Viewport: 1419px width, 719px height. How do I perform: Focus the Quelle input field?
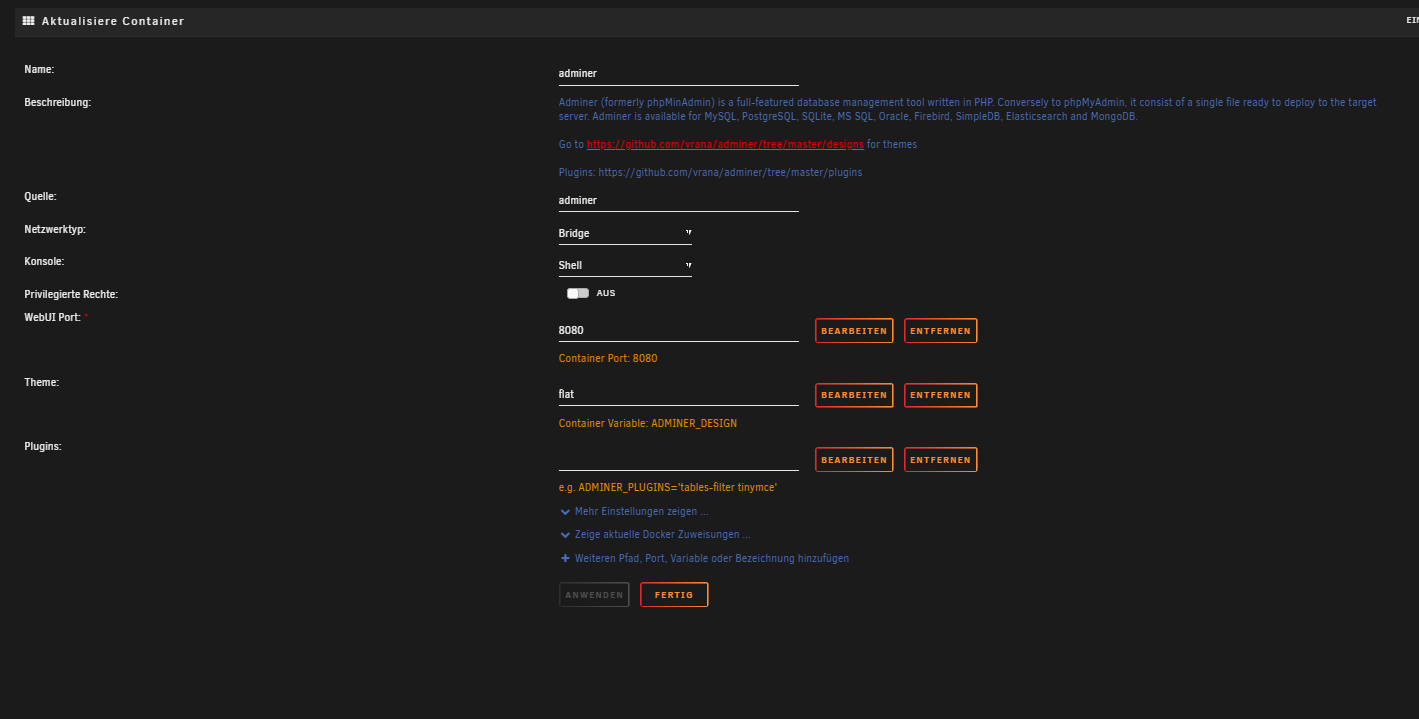pos(679,200)
